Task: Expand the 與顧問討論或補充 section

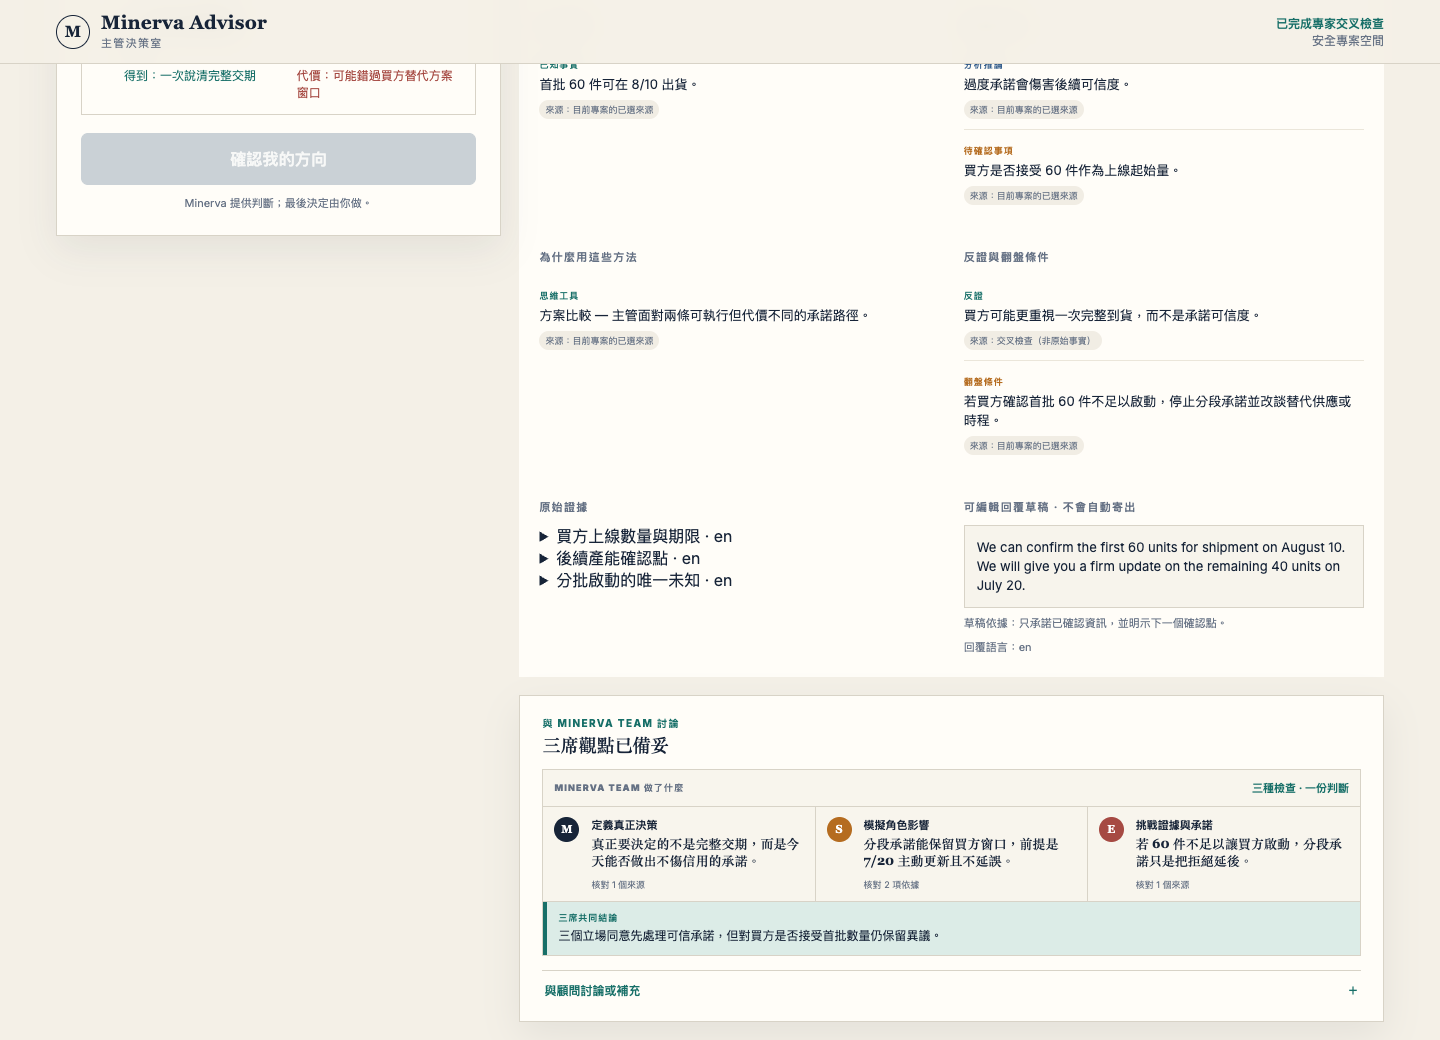Action: (951, 991)
